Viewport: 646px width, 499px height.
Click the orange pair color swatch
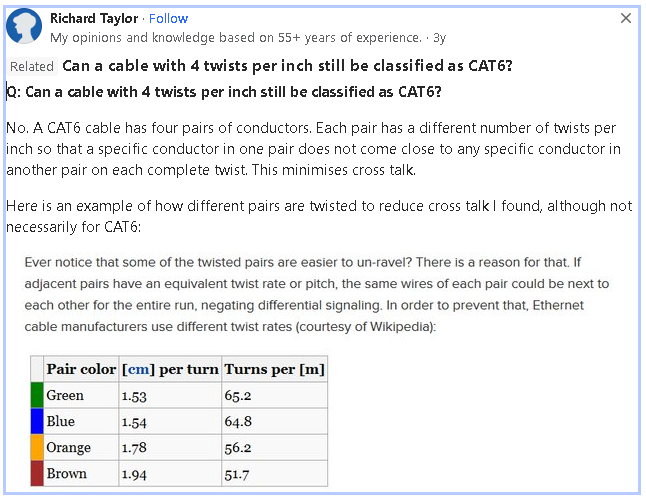point(37,447)
